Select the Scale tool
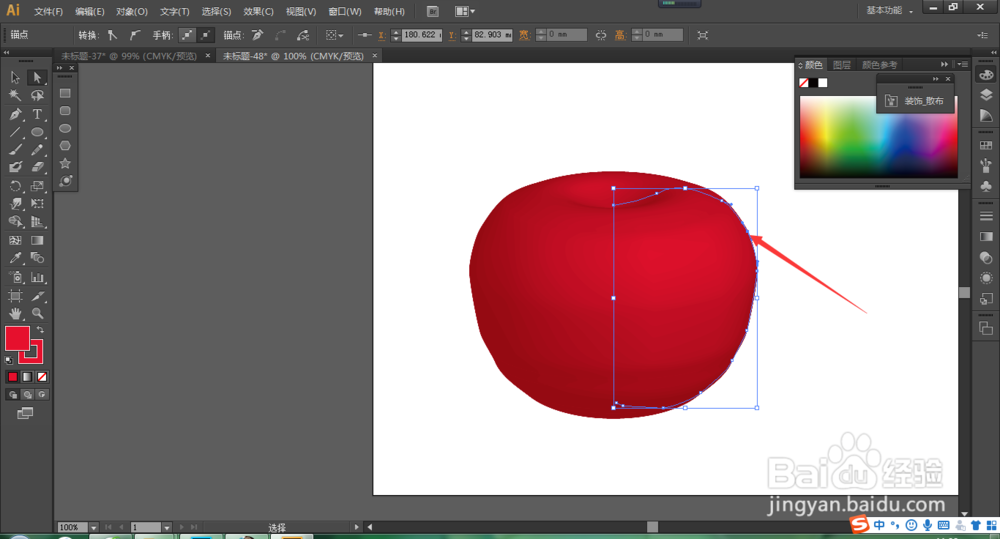The image size is (1000, 539). (x=37, y=186)
